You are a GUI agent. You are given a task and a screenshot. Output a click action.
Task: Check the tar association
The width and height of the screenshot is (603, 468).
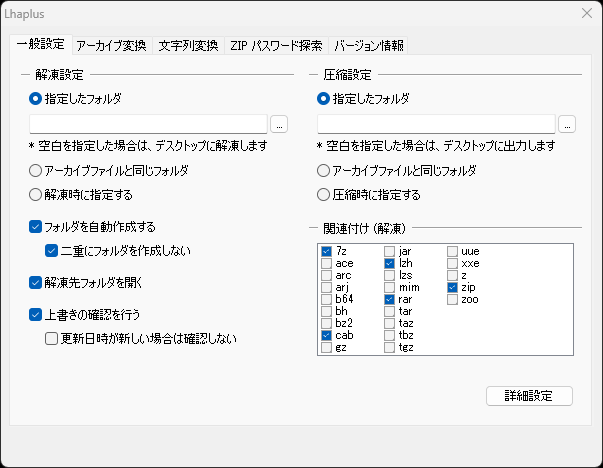pos(390,311)
